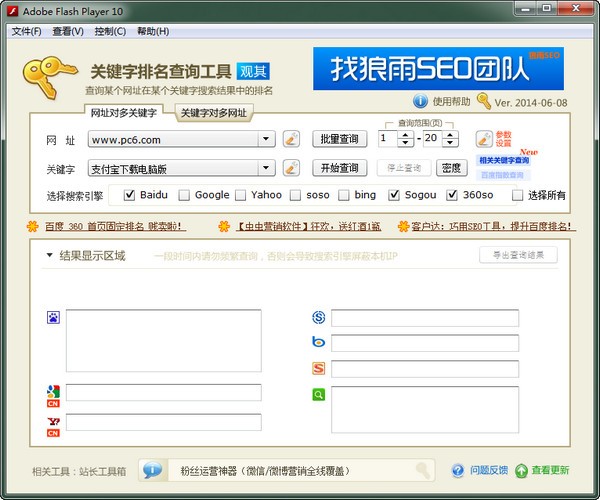Click the orange star icon before 虫虫营销软件 ad
This screenshot has height=500, width=600.
(224, 226)
